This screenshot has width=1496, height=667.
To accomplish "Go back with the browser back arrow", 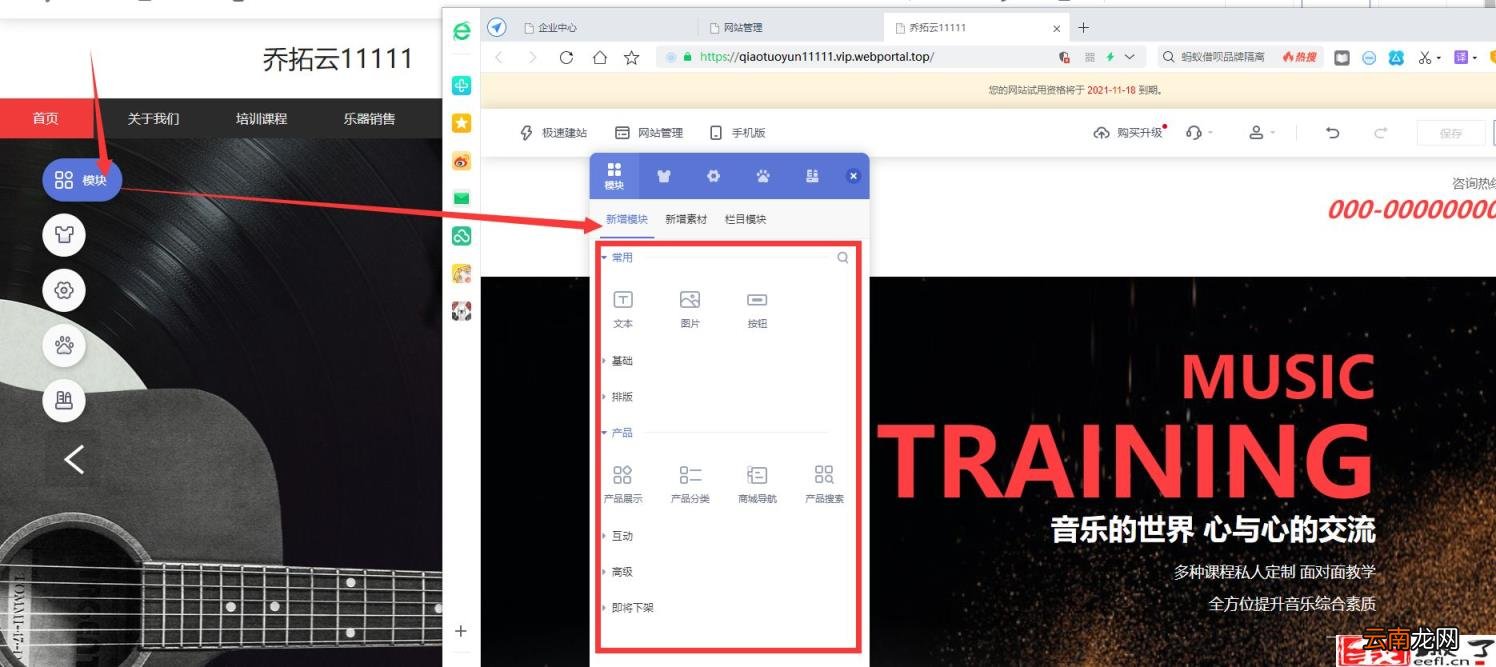I will 499,57.
